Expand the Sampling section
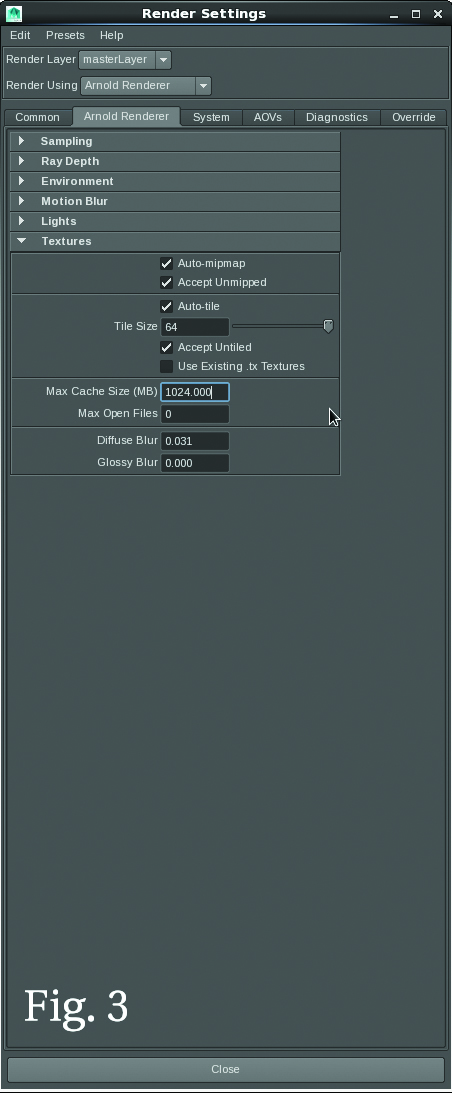This screenshot has width=452, height=1093. tap(175, 142)
